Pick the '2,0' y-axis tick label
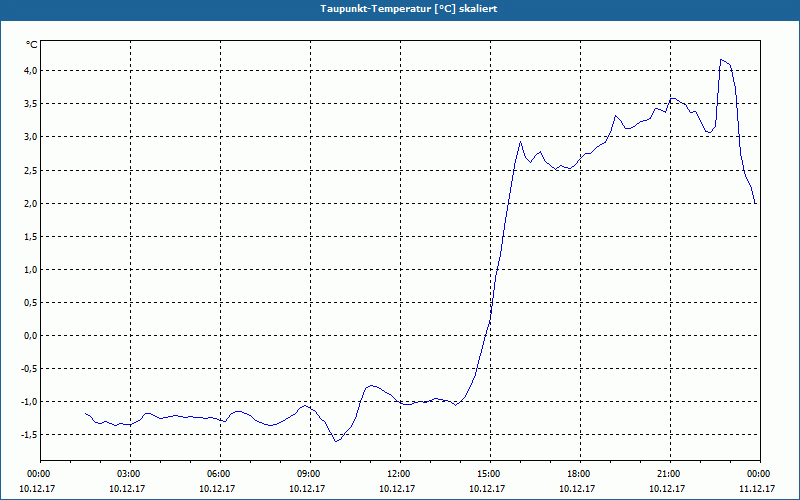The width and height of the screenshot is (800, 500). point(31,203)
